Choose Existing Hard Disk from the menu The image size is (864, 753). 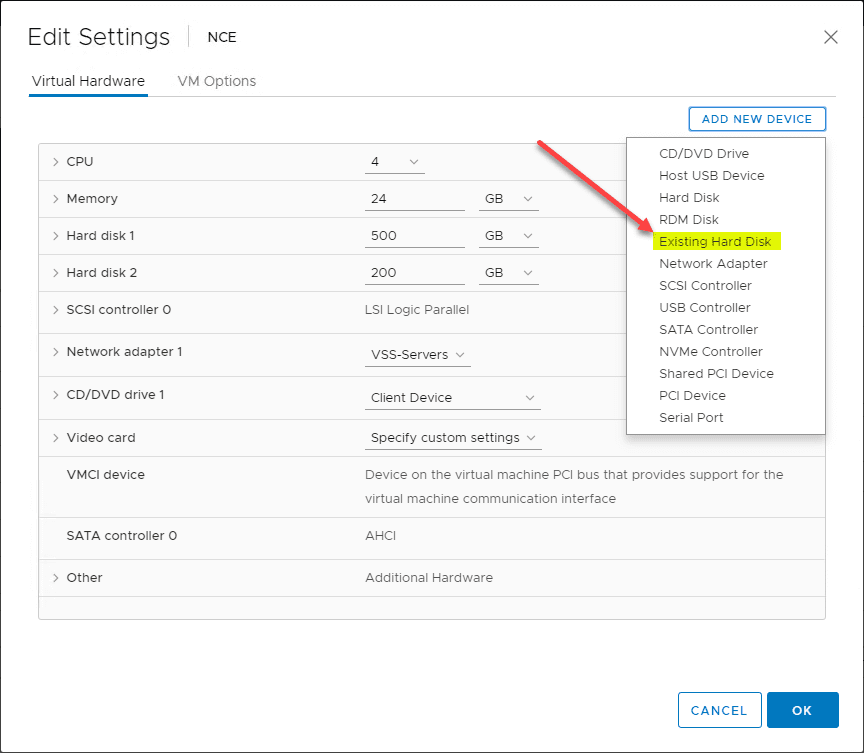(715, 242)
